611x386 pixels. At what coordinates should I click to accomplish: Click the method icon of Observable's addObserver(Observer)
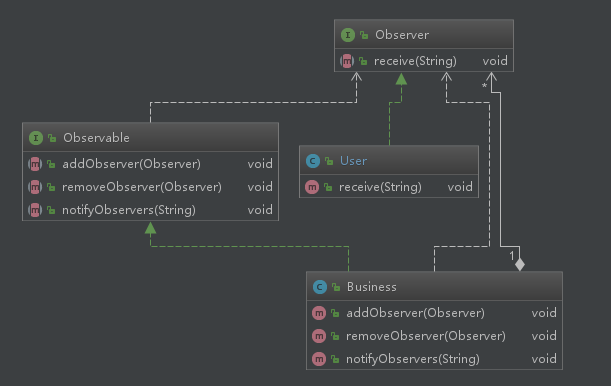pyautogui.click(x=35, y=164)
